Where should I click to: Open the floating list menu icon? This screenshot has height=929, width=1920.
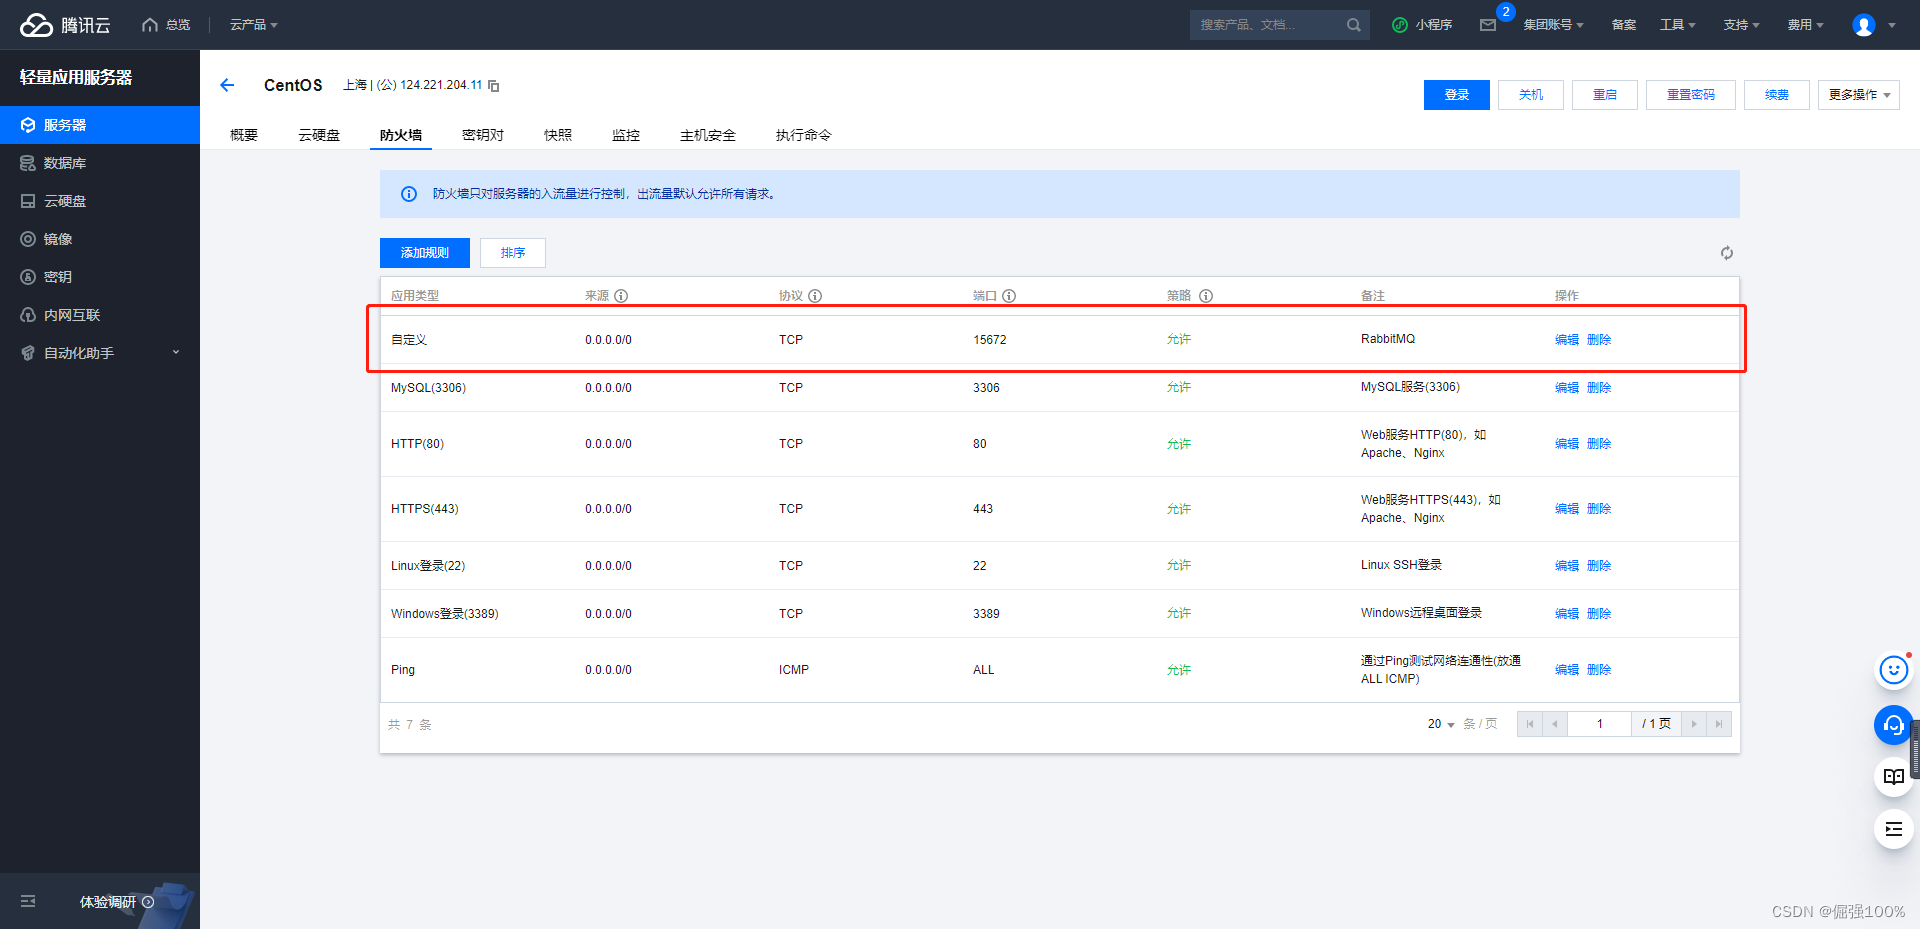tap(1893, 829)
